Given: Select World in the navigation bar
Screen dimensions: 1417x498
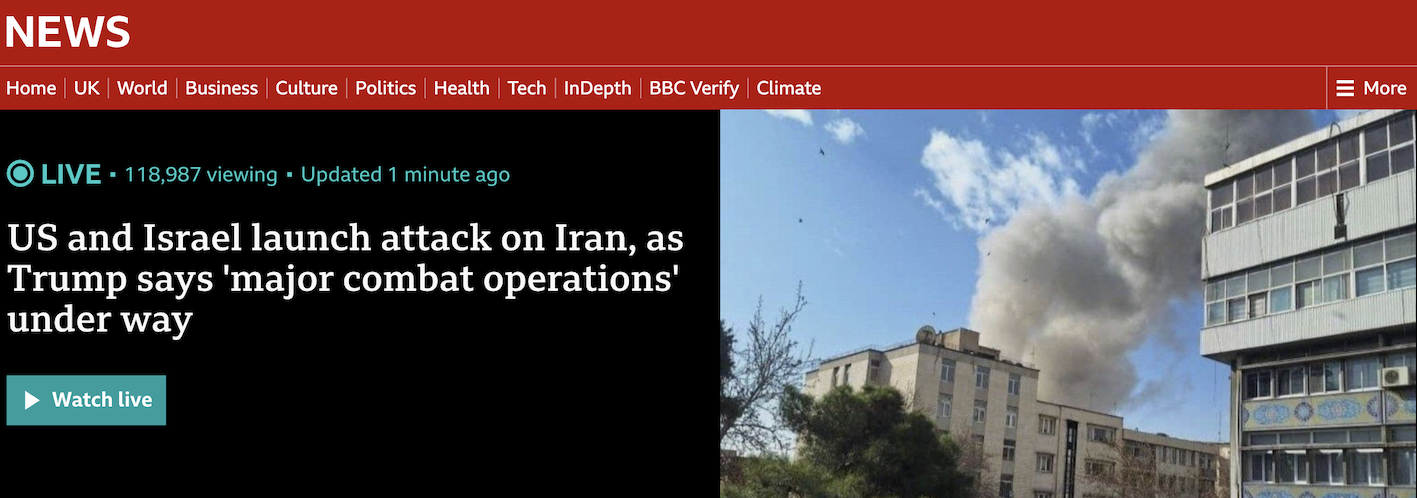Looking at the screenshot, I should (x=142, y=88).
